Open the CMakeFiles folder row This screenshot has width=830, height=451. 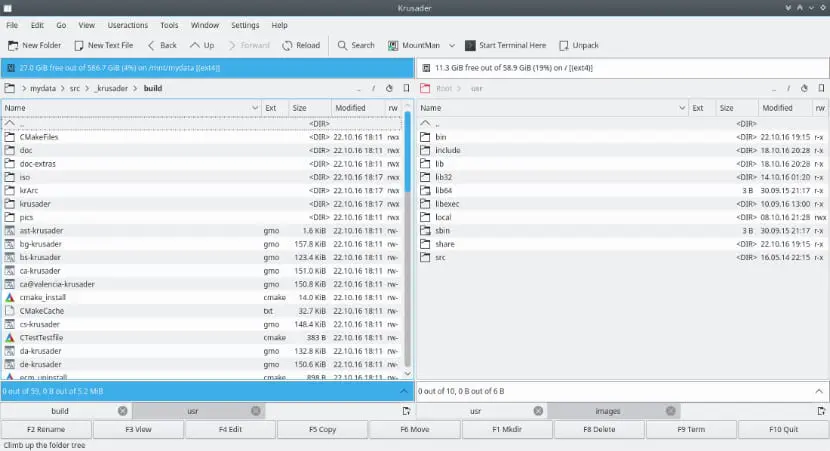(x=202, y=137)
